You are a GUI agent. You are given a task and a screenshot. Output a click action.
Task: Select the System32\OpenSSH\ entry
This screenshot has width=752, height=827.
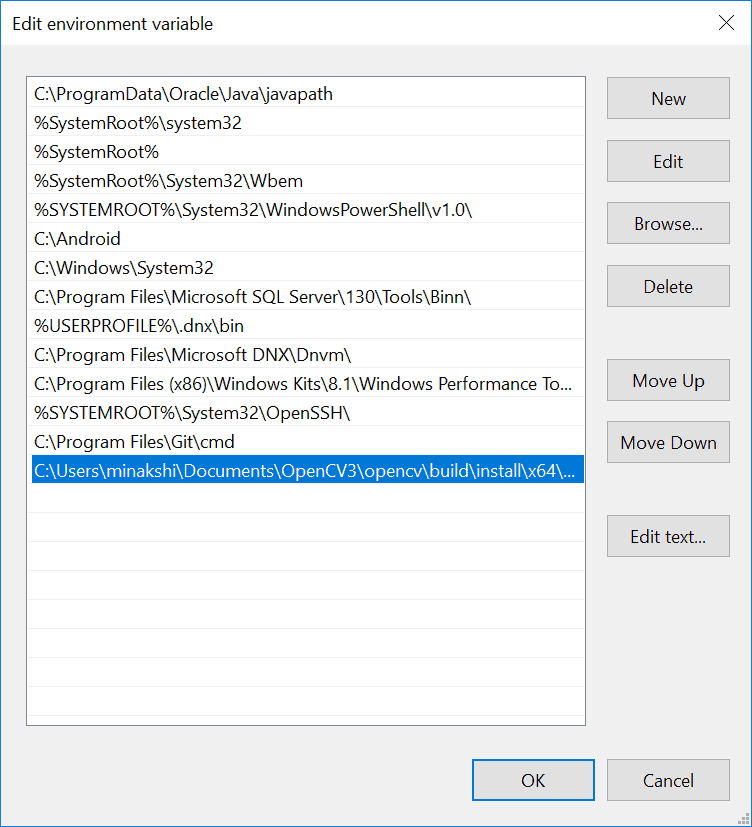click(x=307, y=413)
